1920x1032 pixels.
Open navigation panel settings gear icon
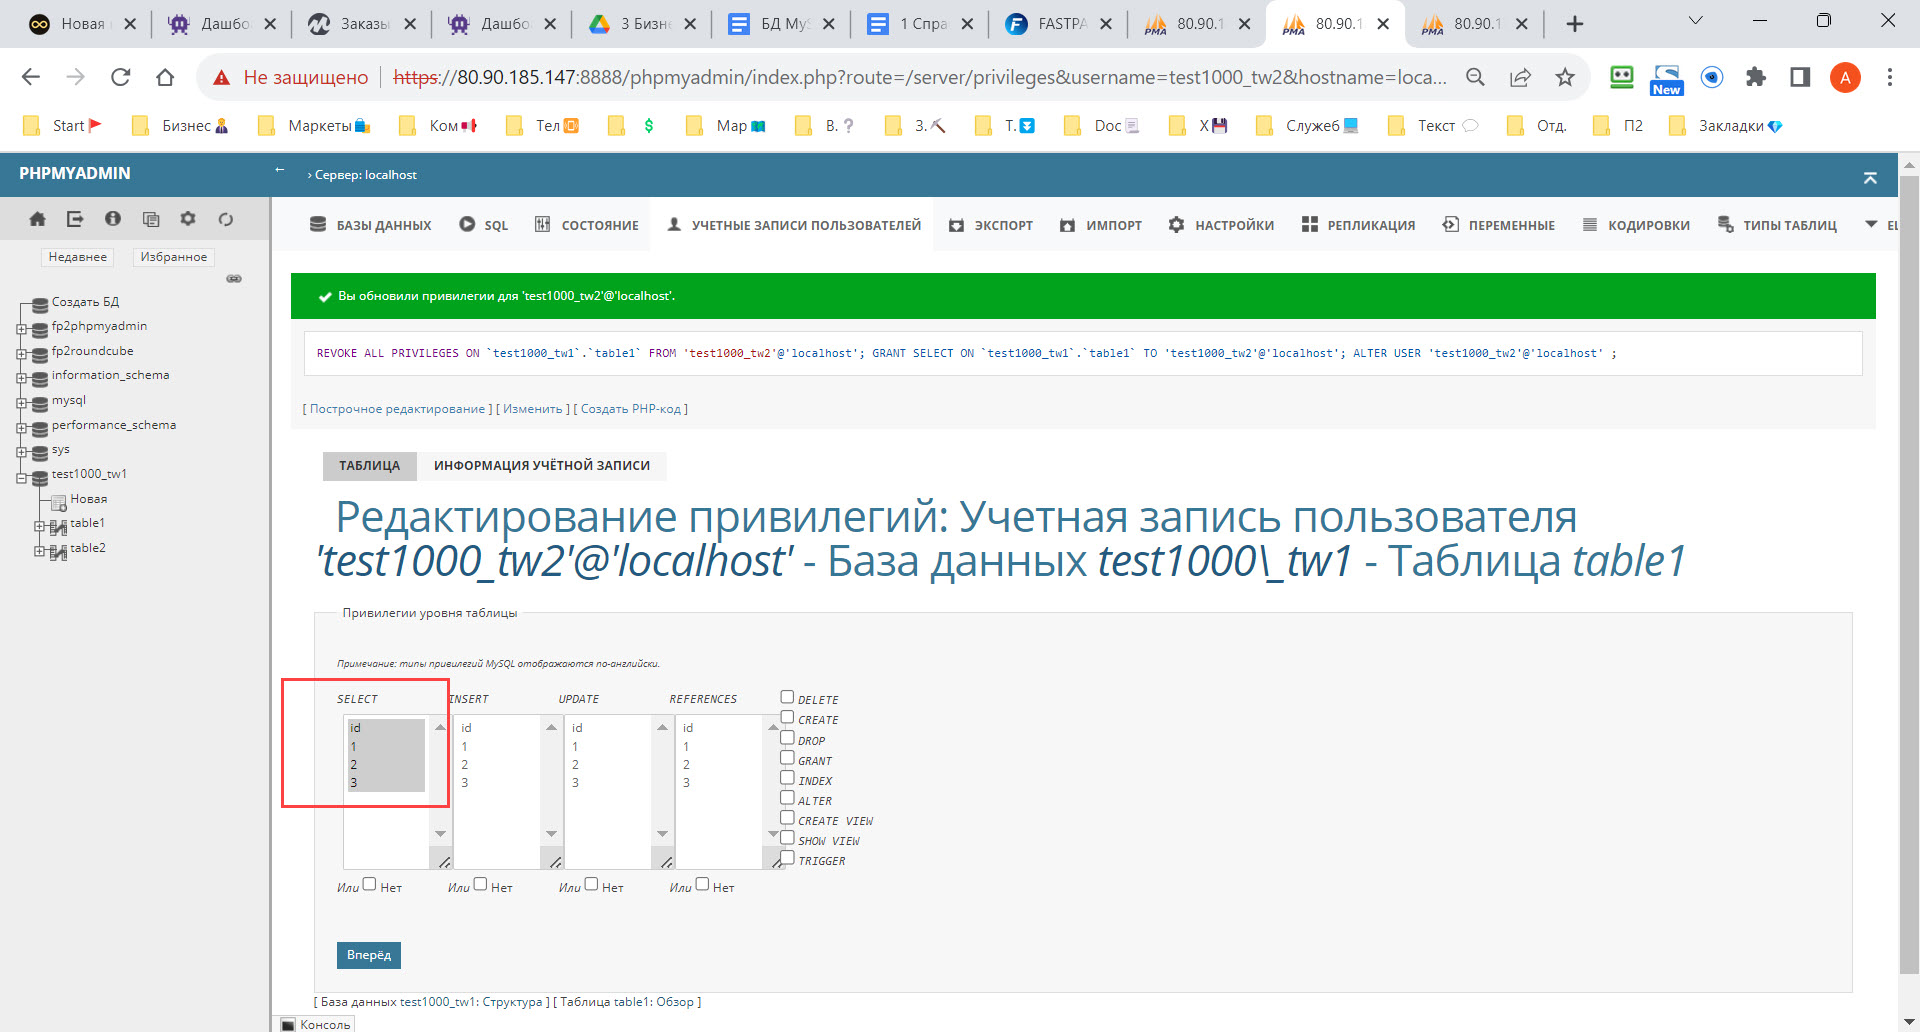[188, 219]
